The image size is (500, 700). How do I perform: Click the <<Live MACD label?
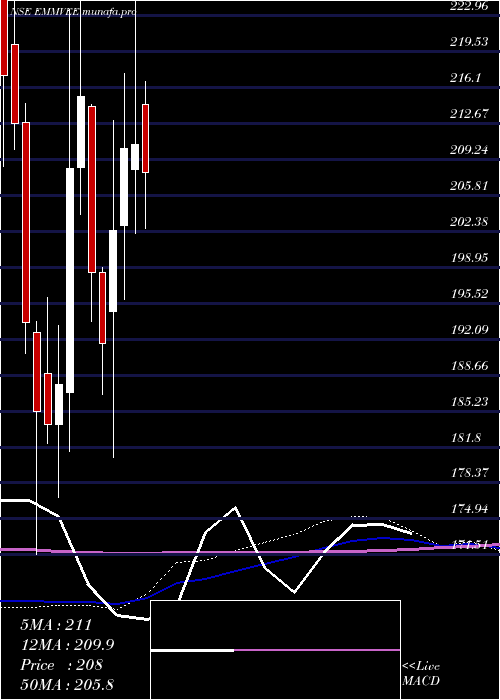(421, 673)
